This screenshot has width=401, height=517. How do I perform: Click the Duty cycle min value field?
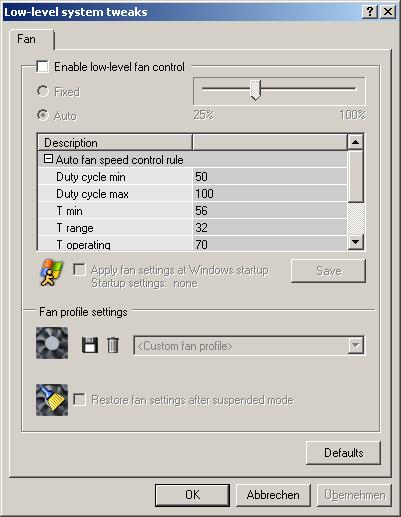[x=270, y=177]
